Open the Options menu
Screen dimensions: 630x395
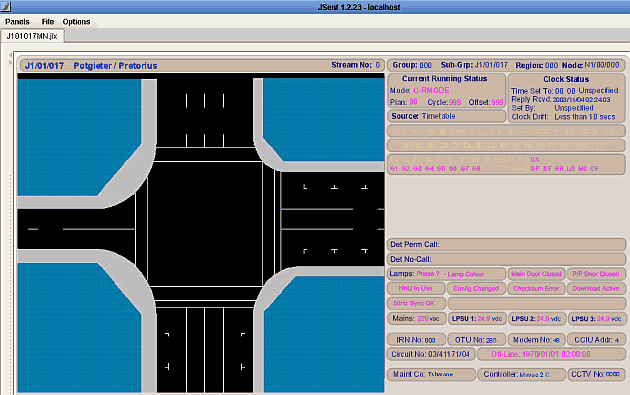(76, 22)
